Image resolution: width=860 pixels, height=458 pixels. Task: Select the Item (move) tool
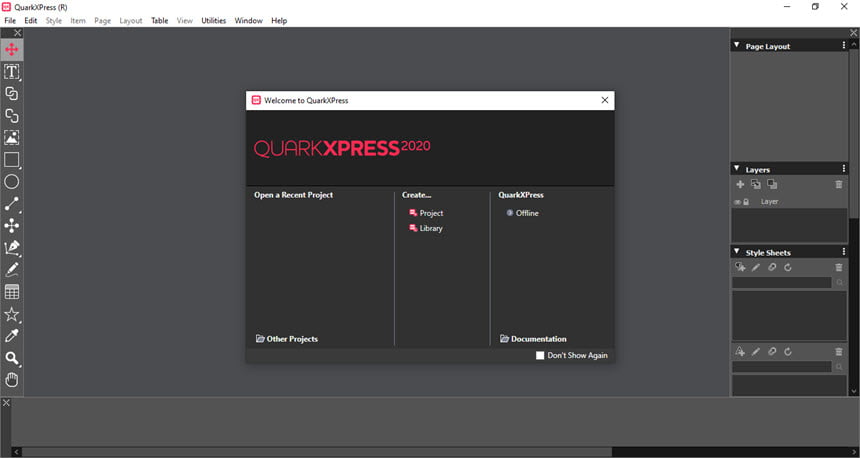tap(12, 49)
